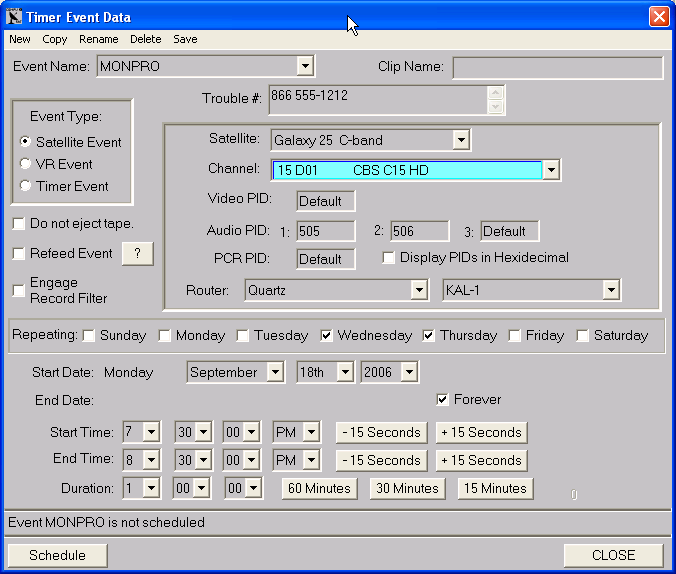Viewport: 676px width, 574px height.
Task: Click the Rename menu item
Action: click(x=99, y=40)
